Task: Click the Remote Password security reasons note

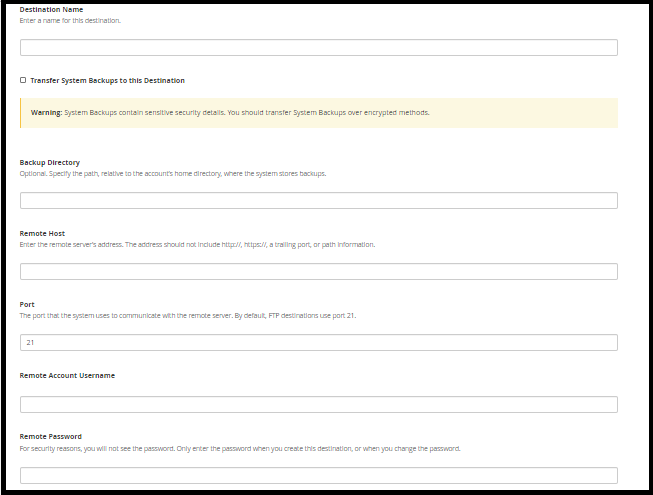Action: 240,448
